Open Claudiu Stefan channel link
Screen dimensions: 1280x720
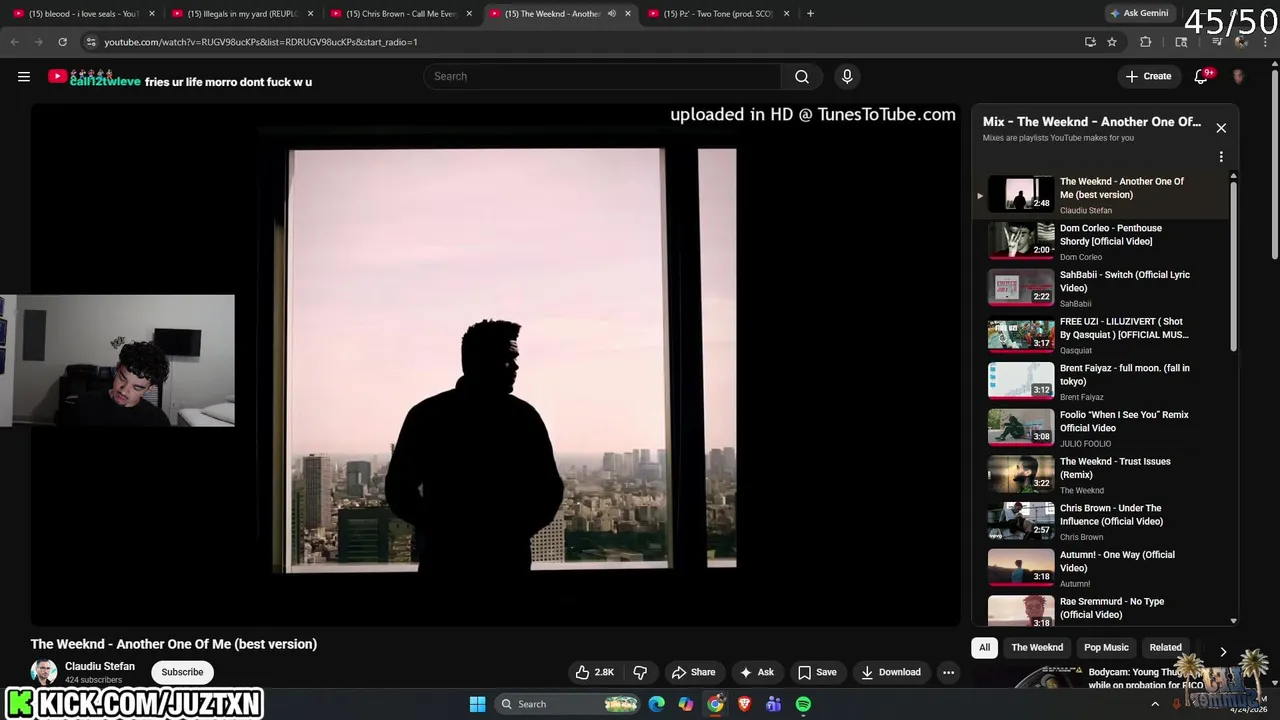(100, 666)
